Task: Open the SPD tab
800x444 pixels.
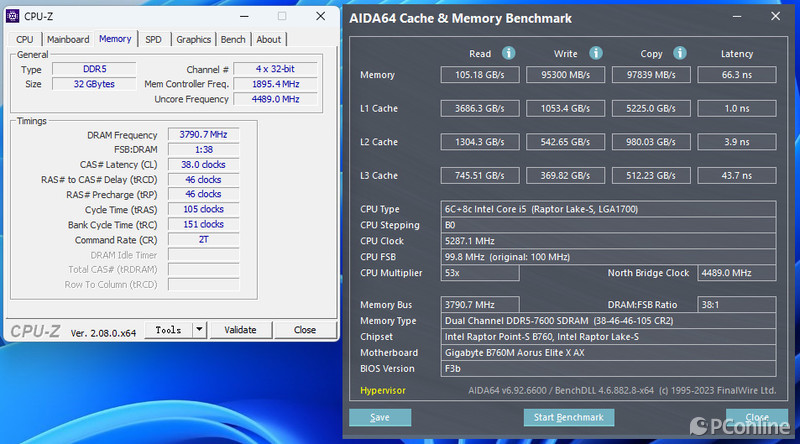Action: 153,39
